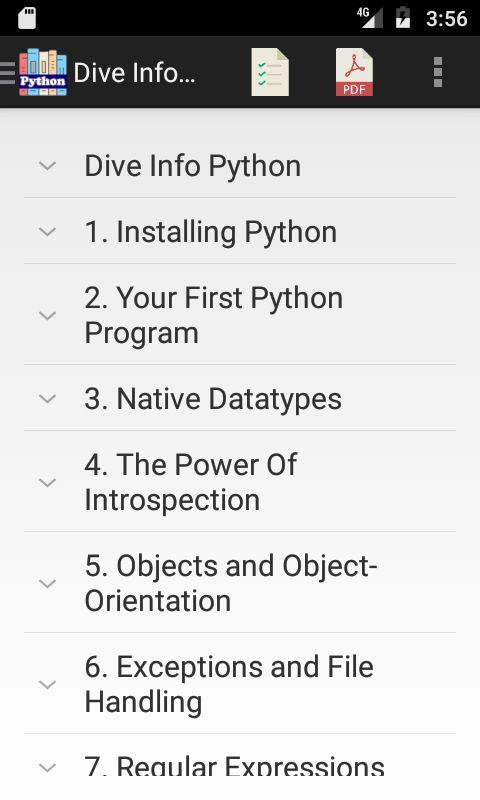Viewport: 480px width, 800px height.
Task: Open the 1. Installing Python chapter title
Action: (x=211, y=232)
